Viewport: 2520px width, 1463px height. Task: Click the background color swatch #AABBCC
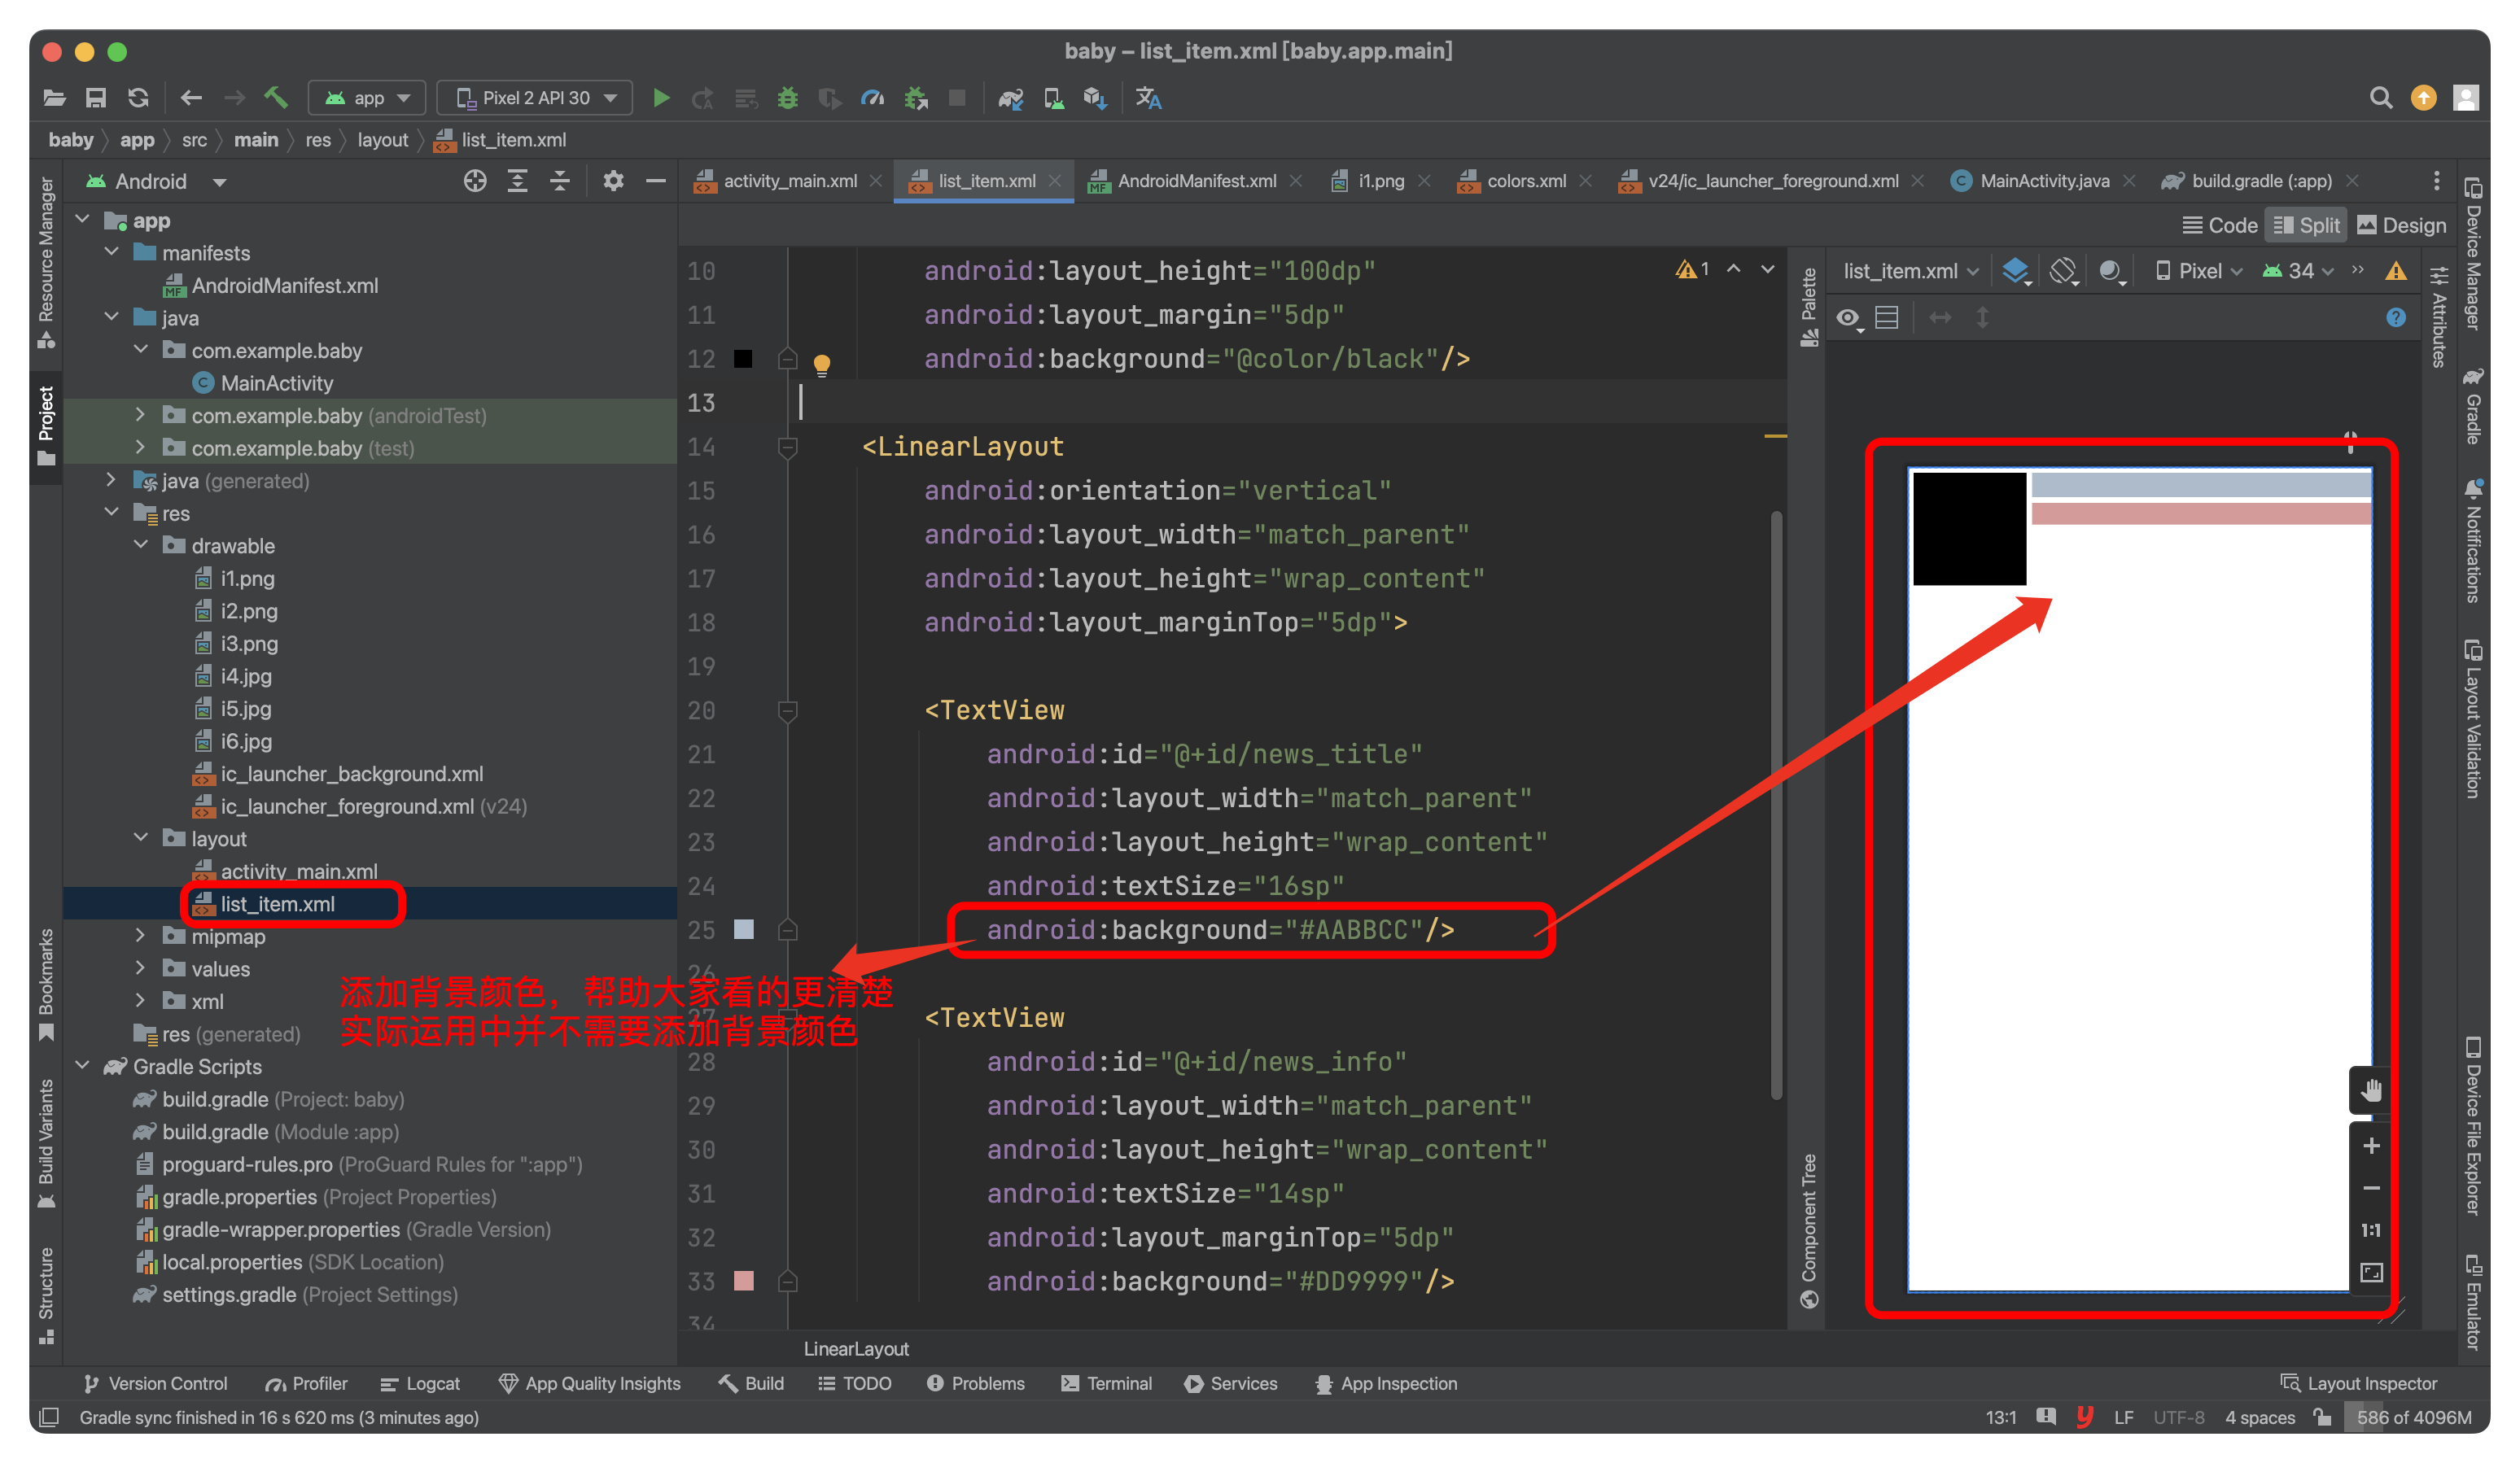[738, 928]
